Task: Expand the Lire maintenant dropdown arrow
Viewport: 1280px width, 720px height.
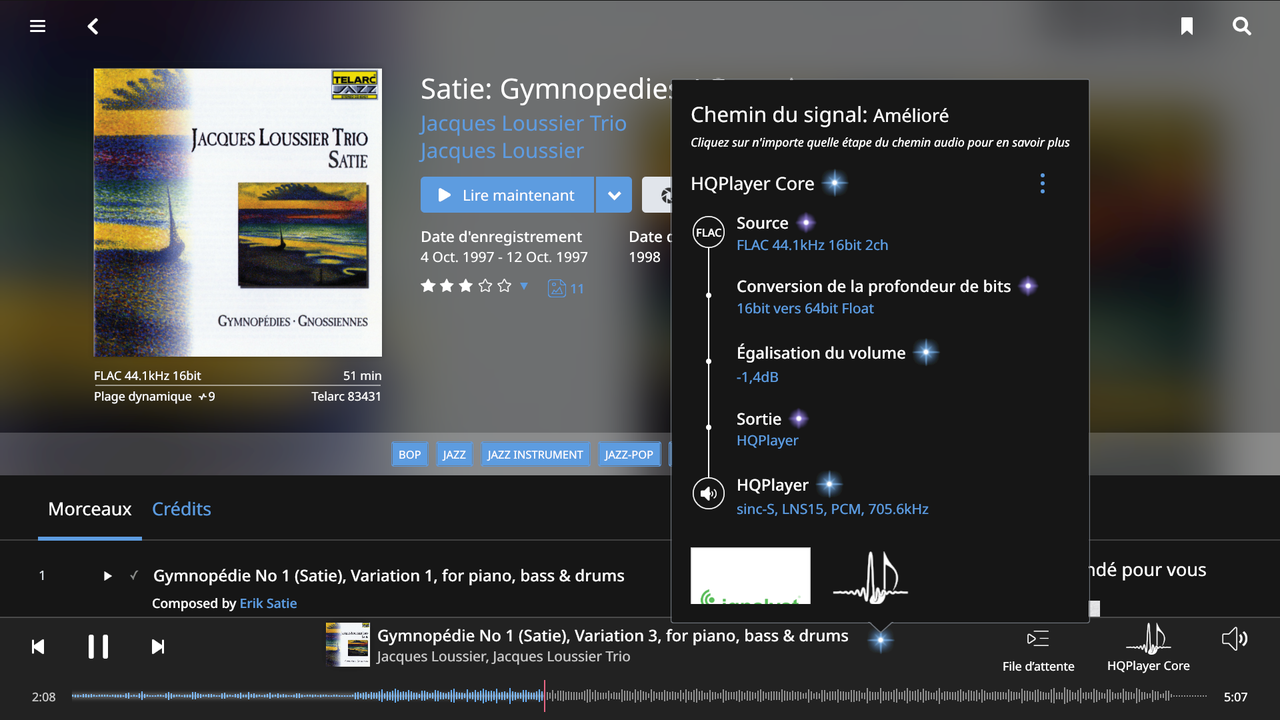Action: [x=614, y=195]
